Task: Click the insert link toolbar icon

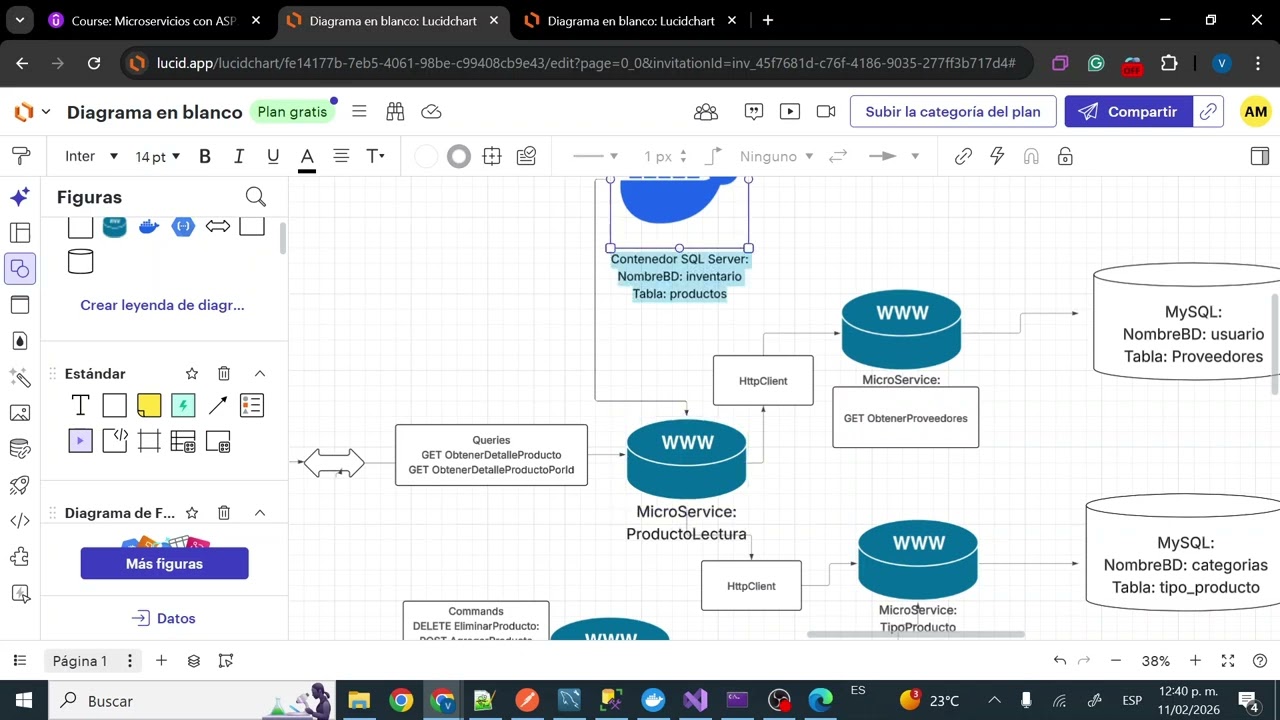Action: [963, 156]
